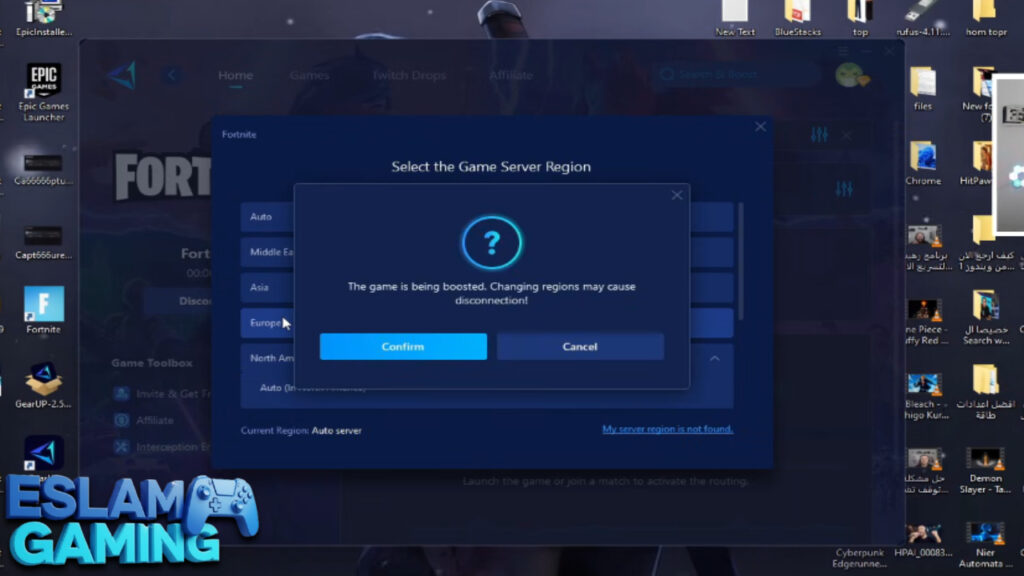
Task: Open Fortnite desktop shortcut
Action: (43, 310)
